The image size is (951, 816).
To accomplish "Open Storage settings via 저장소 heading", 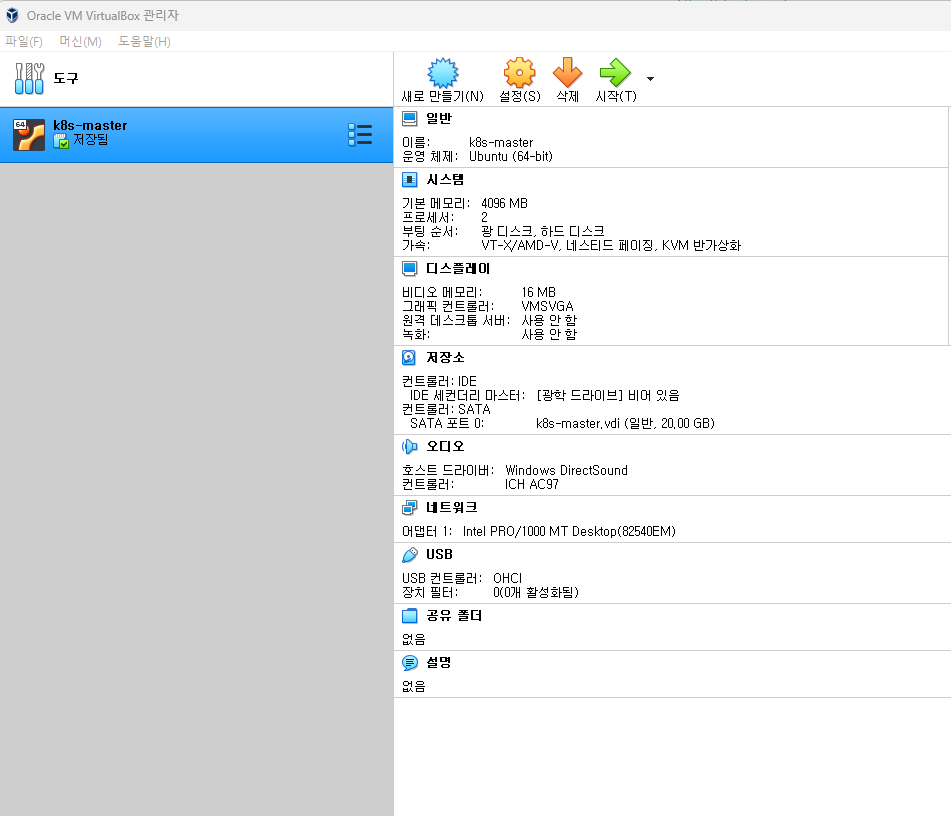I will click(x=445, y=357).
